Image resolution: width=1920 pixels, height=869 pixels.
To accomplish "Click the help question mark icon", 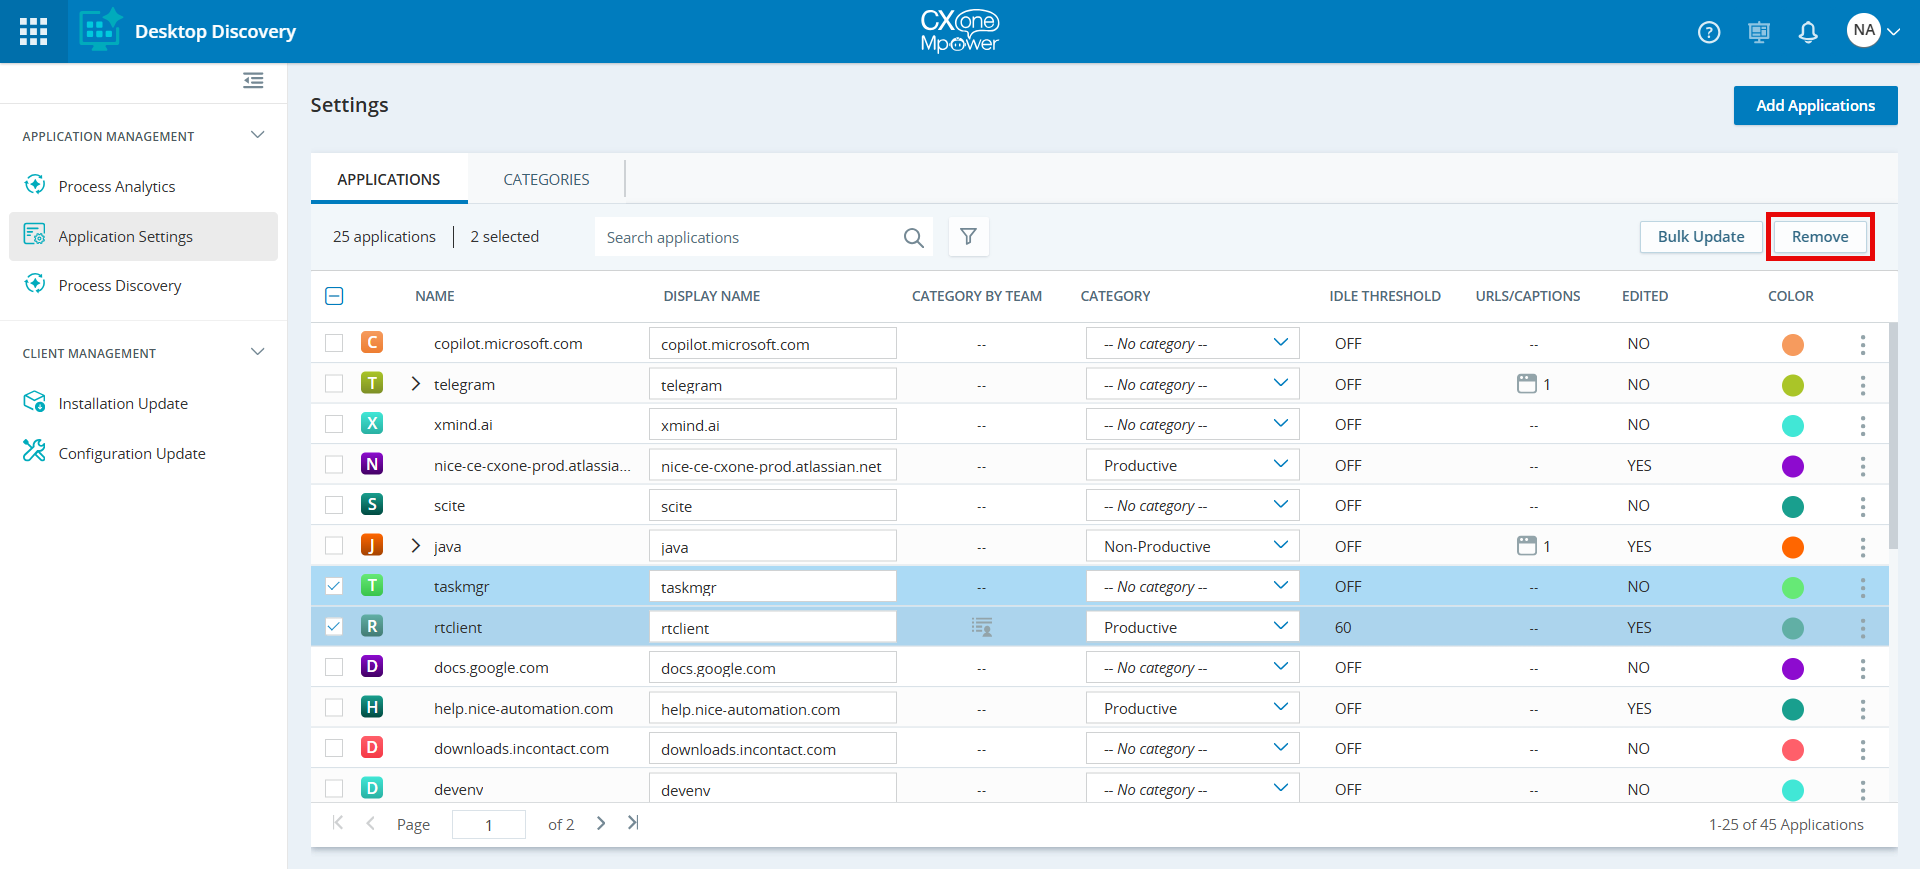I will 1709,32.
